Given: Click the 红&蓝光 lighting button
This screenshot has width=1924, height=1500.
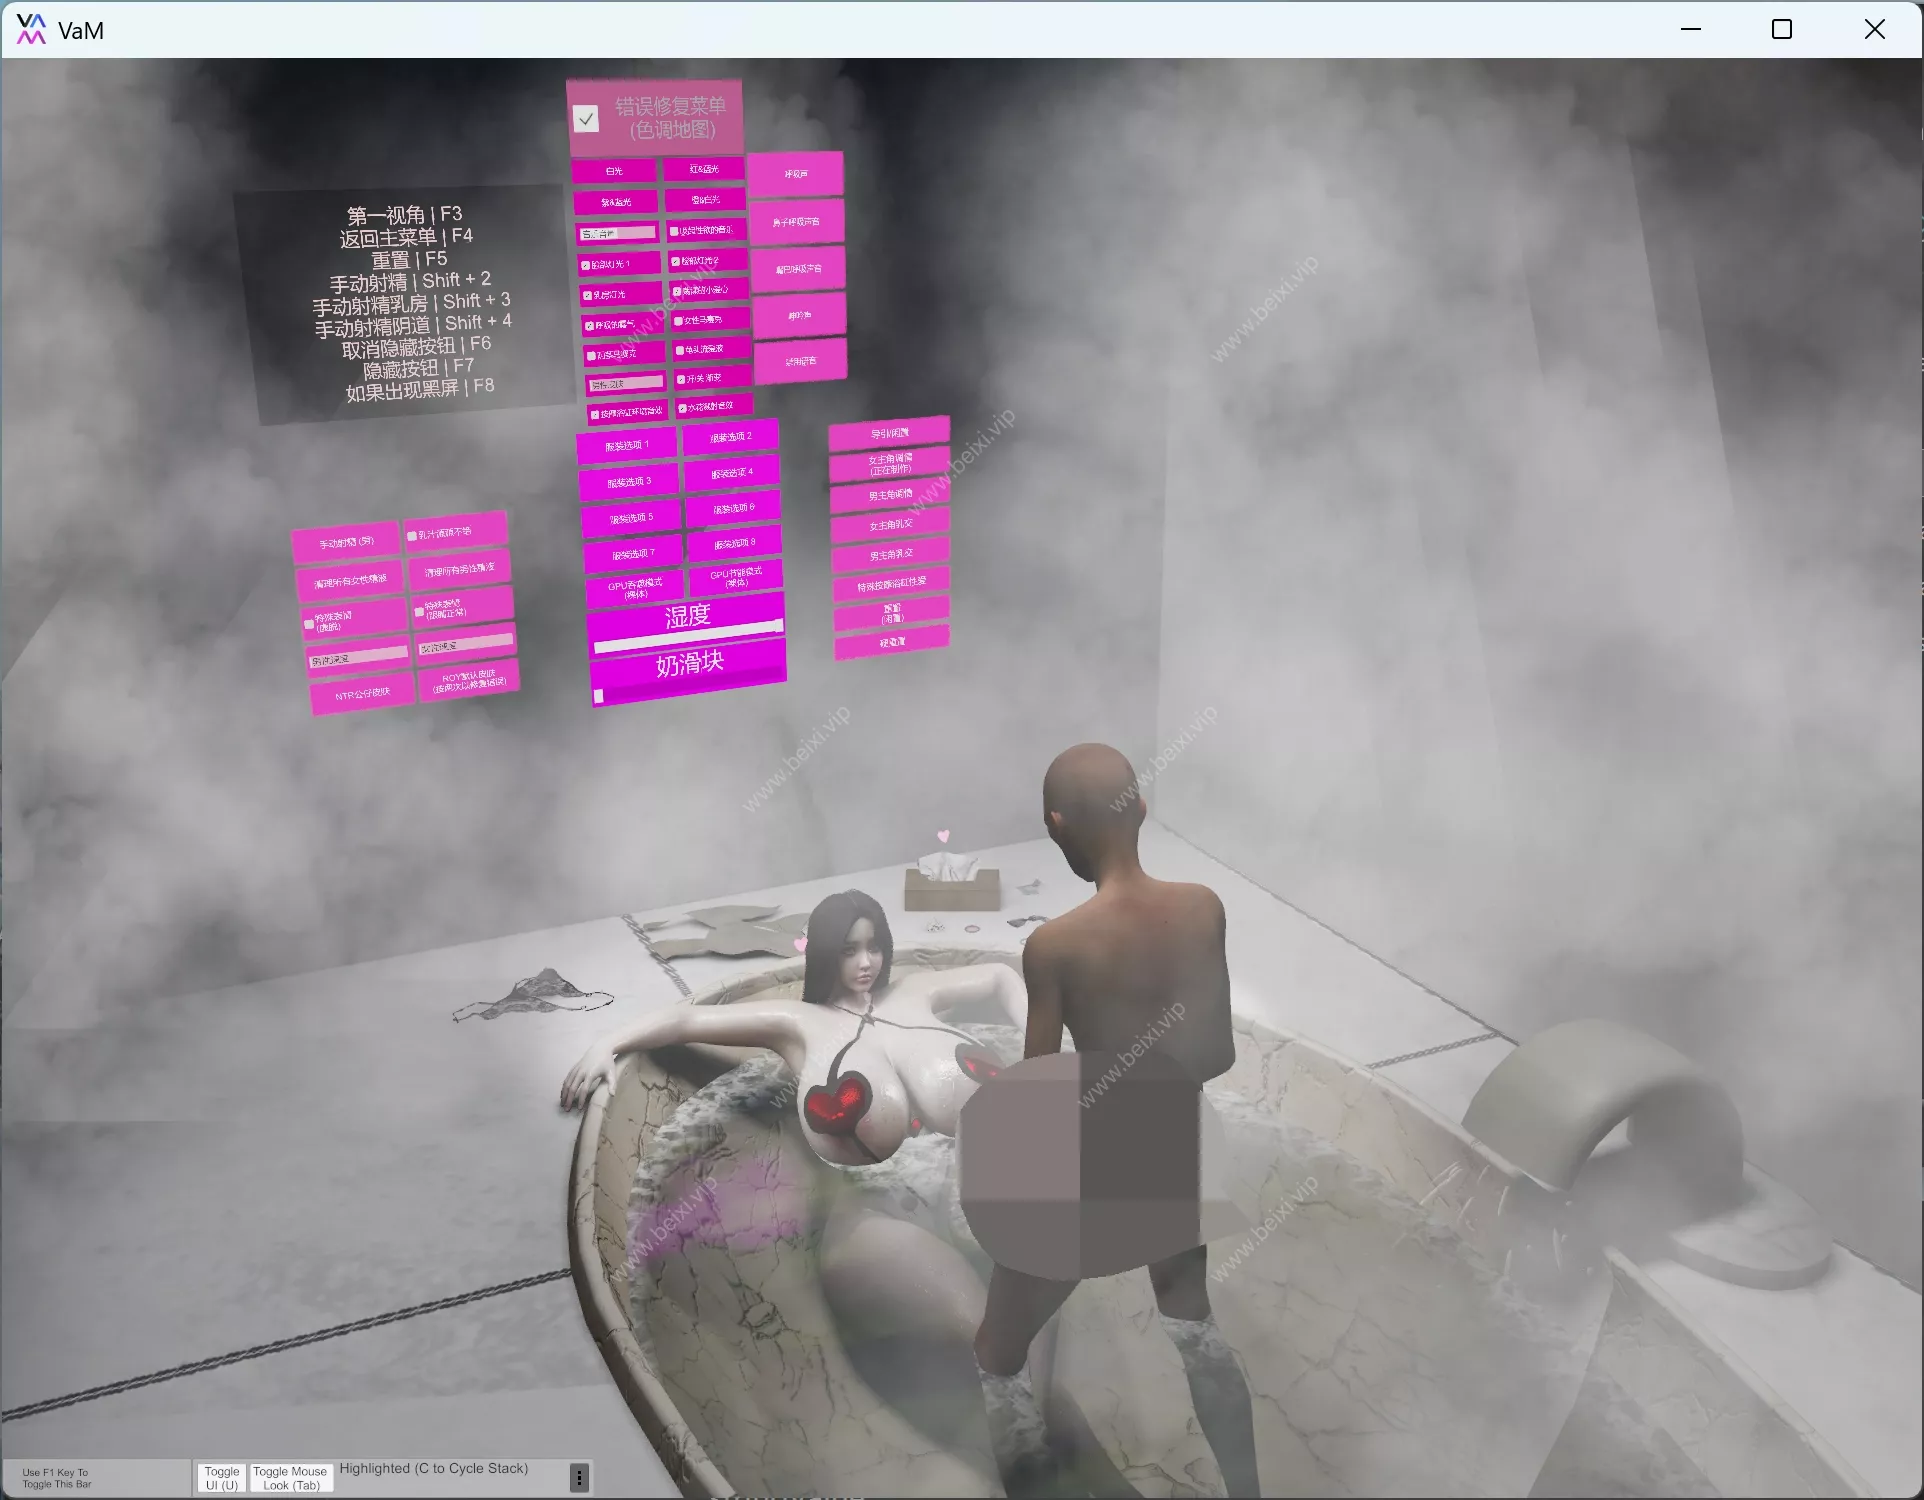Looking at the screenshot, I should pyautogui.click(x=704, y=169).
